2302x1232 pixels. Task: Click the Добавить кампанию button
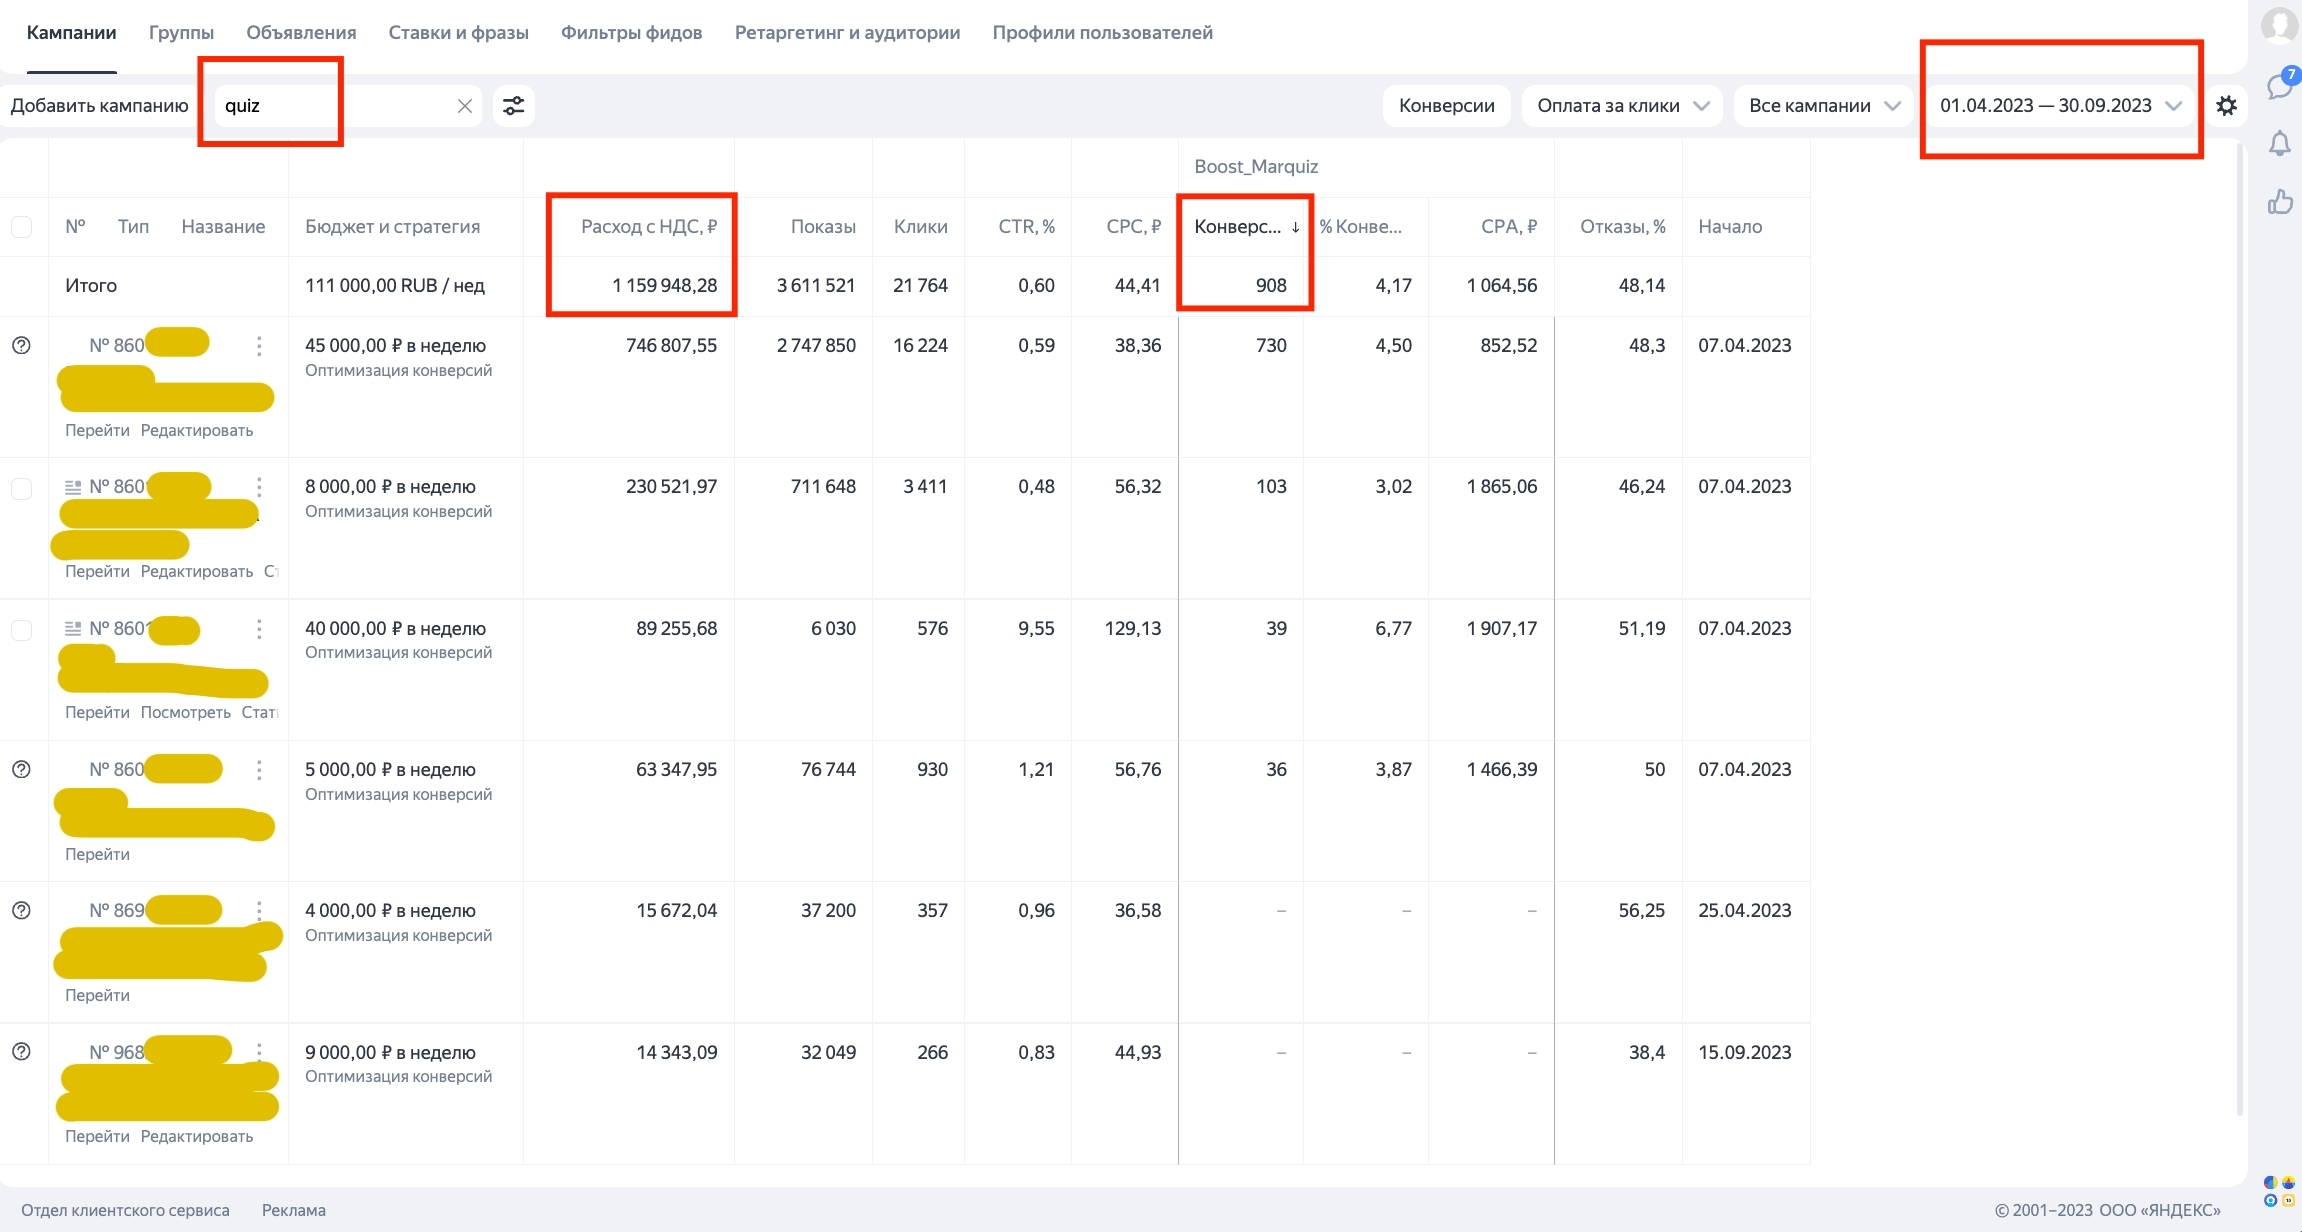click(x=99, y=106)
